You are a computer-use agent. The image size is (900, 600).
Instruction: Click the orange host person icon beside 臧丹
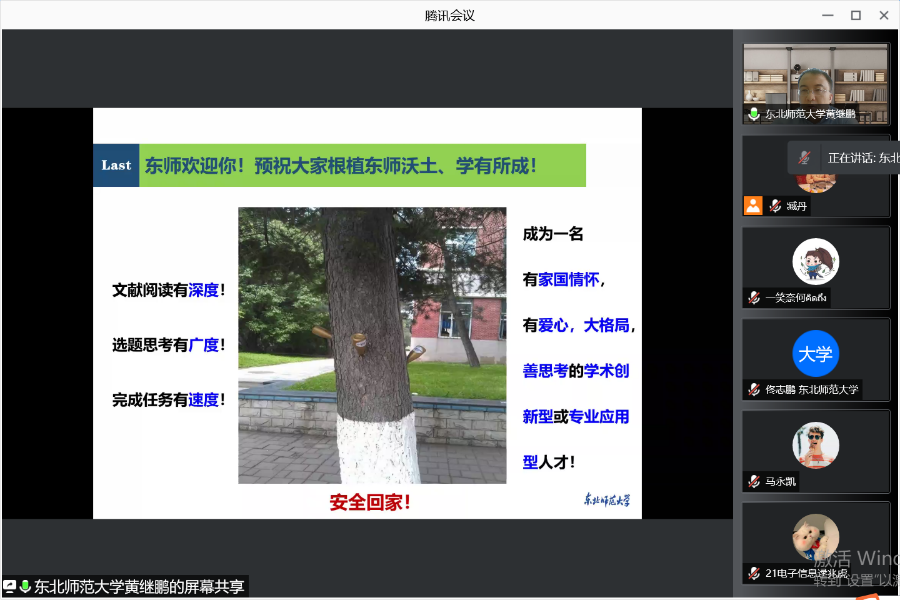point(753,206)
